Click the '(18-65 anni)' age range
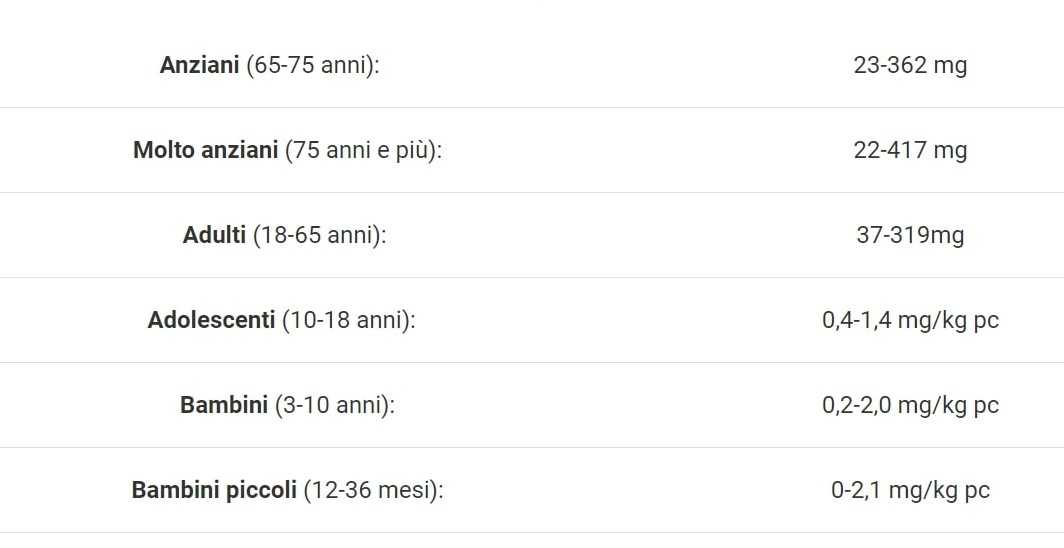Image resolution: width=1064 pixels, height=548 pixels. 319,236
